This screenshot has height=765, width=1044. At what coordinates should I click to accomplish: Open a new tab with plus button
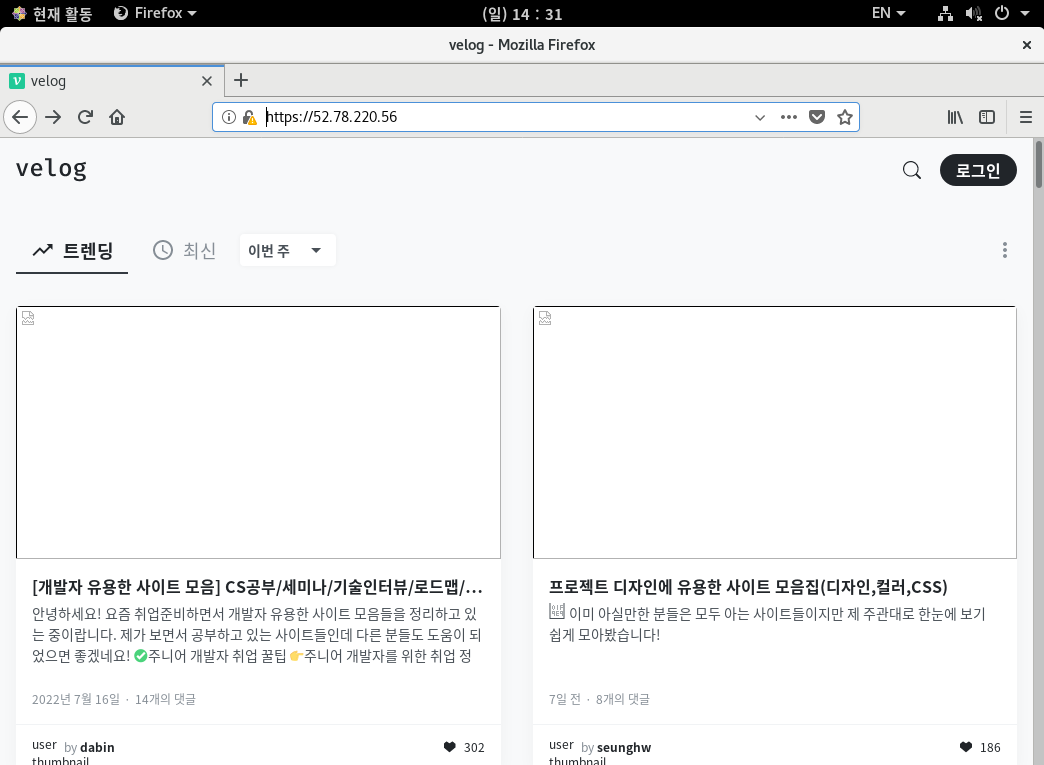point(241,81)
